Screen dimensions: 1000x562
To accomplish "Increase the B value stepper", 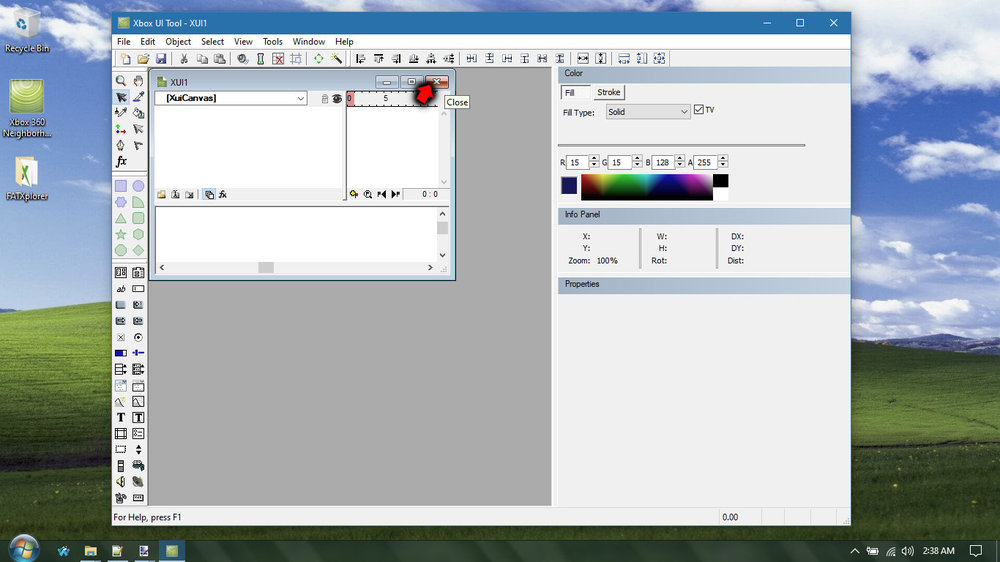I will tap(680, 159).
